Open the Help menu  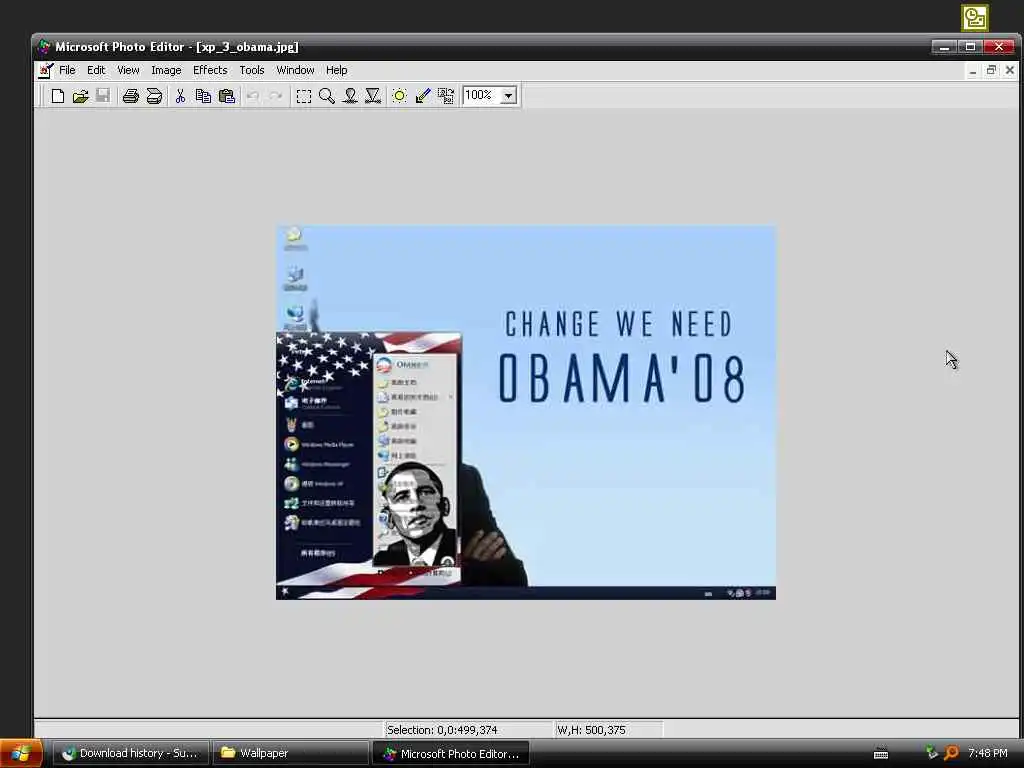click(x=336, y=70)
